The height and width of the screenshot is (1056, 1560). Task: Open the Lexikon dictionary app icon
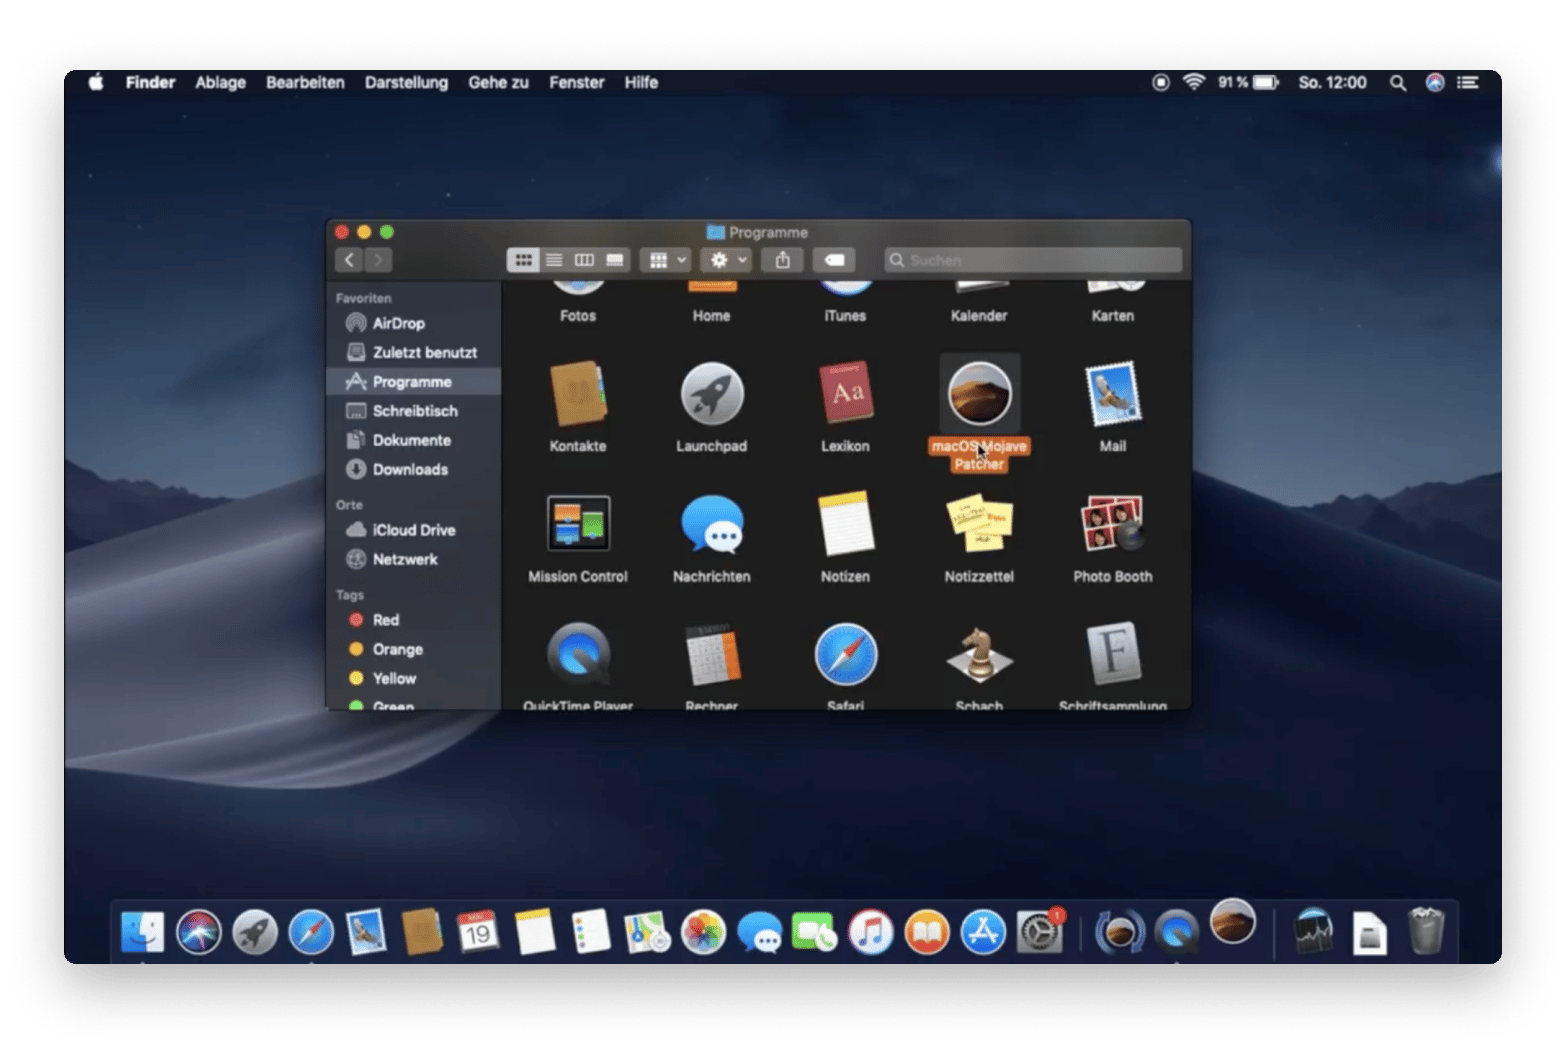coord(846,393)
